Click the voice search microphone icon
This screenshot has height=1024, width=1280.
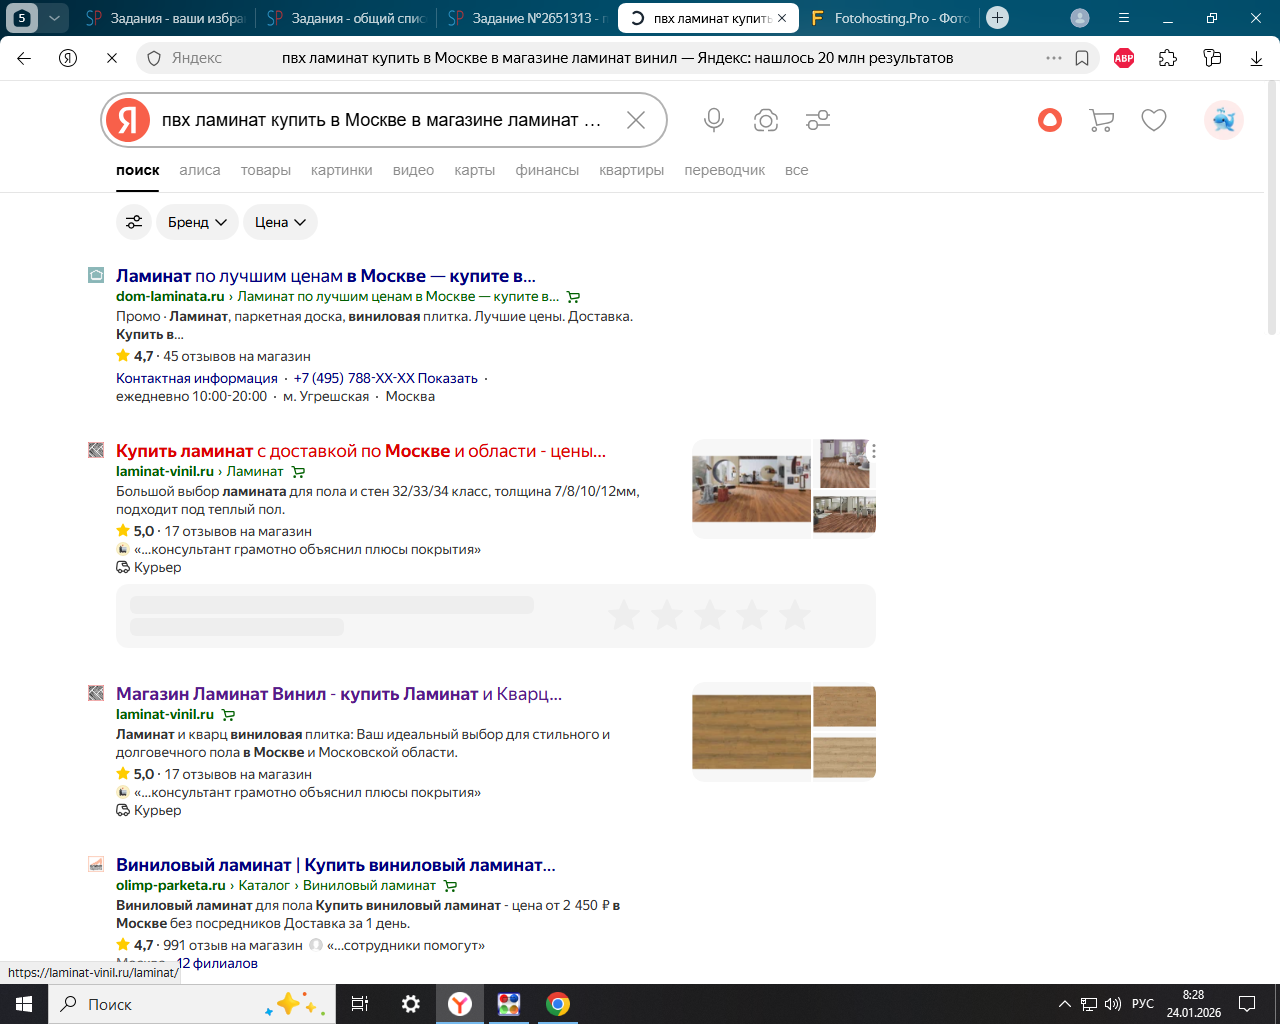pos(714,120)
